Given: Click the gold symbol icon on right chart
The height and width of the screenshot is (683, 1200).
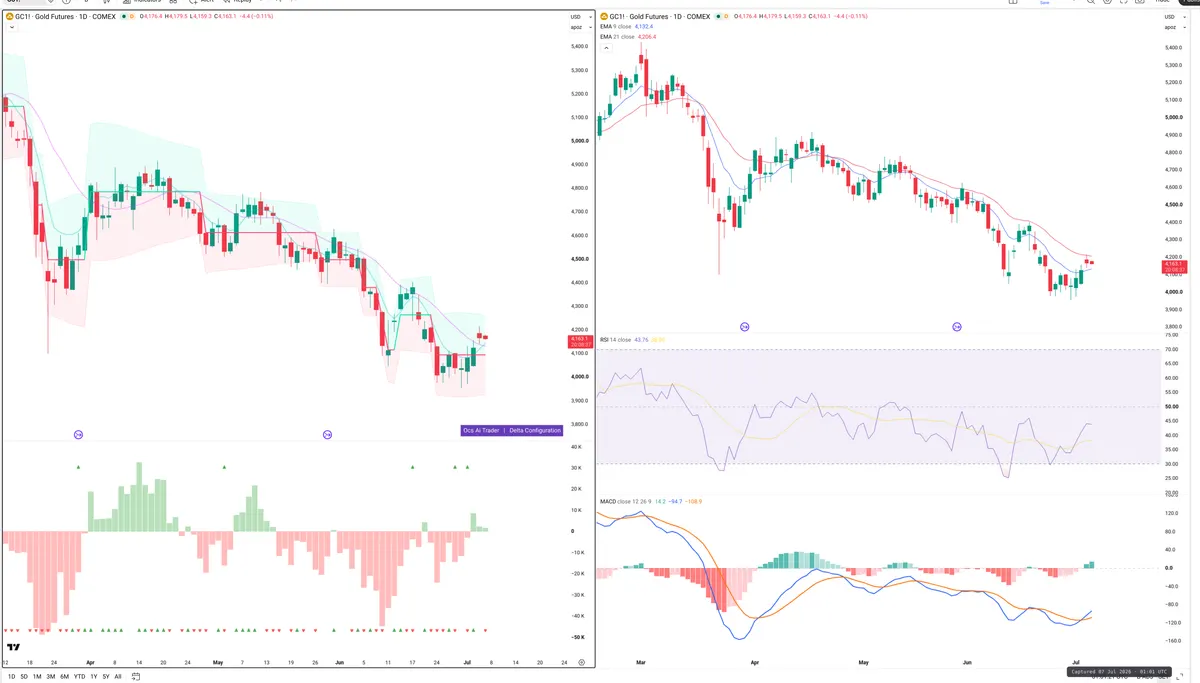Looking at the screenshot, I should [604, 16].
